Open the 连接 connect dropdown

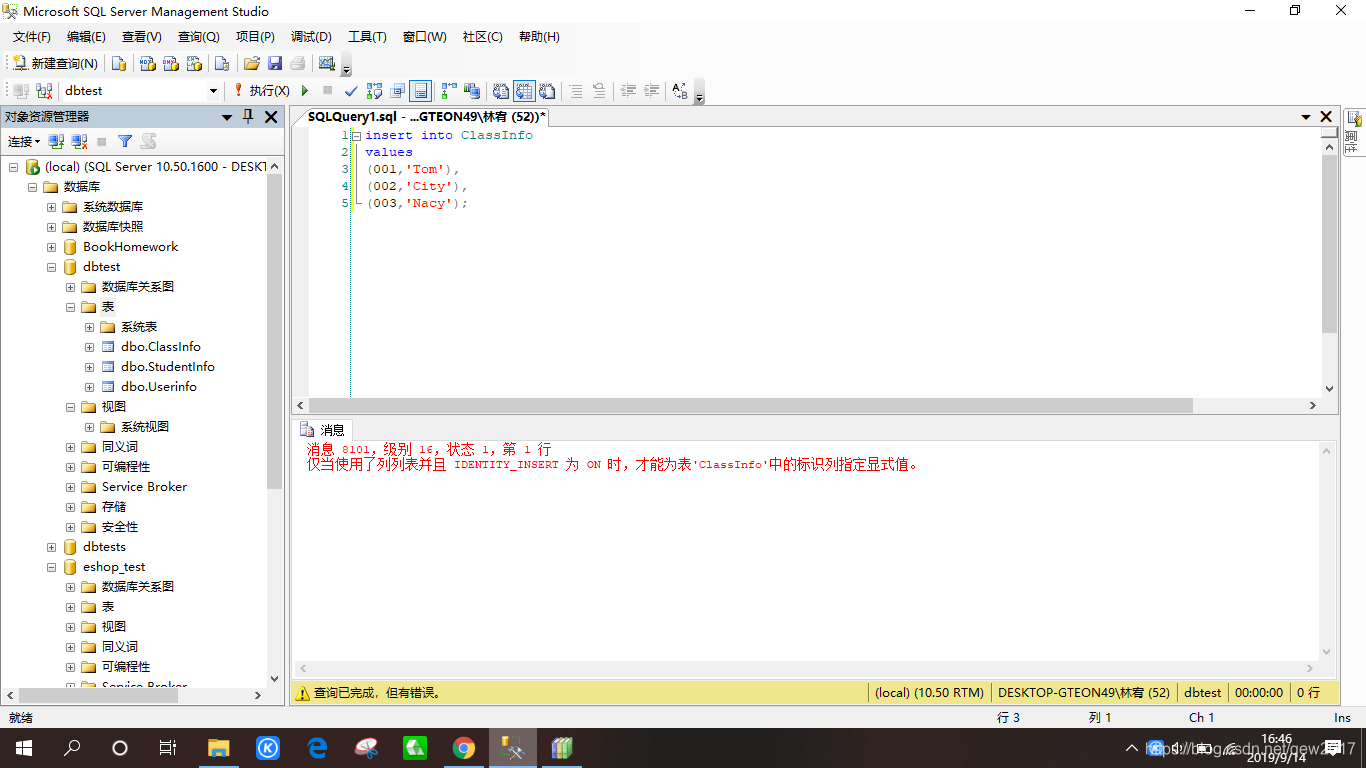[24, 142]
